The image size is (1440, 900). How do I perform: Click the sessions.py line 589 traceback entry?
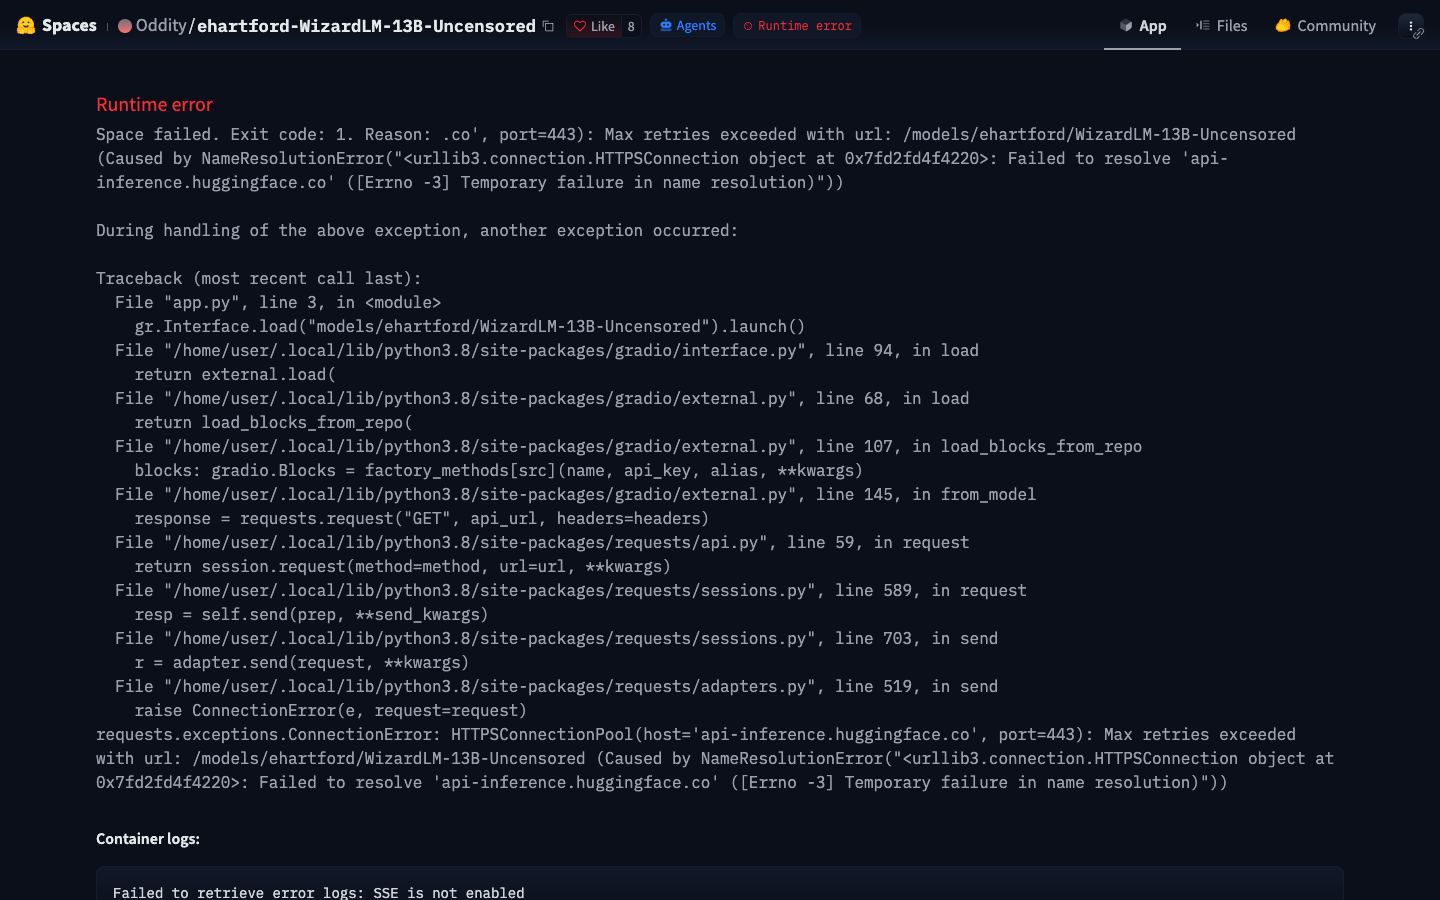click(x=571, y=591)
